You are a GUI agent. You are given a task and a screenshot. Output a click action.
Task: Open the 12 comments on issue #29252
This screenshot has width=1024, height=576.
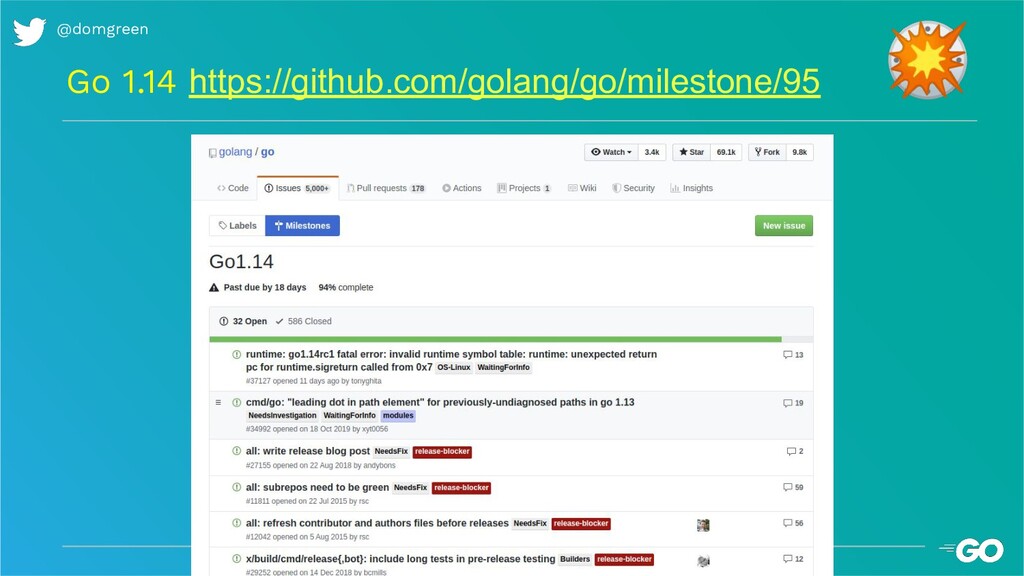tap(793, 559)
